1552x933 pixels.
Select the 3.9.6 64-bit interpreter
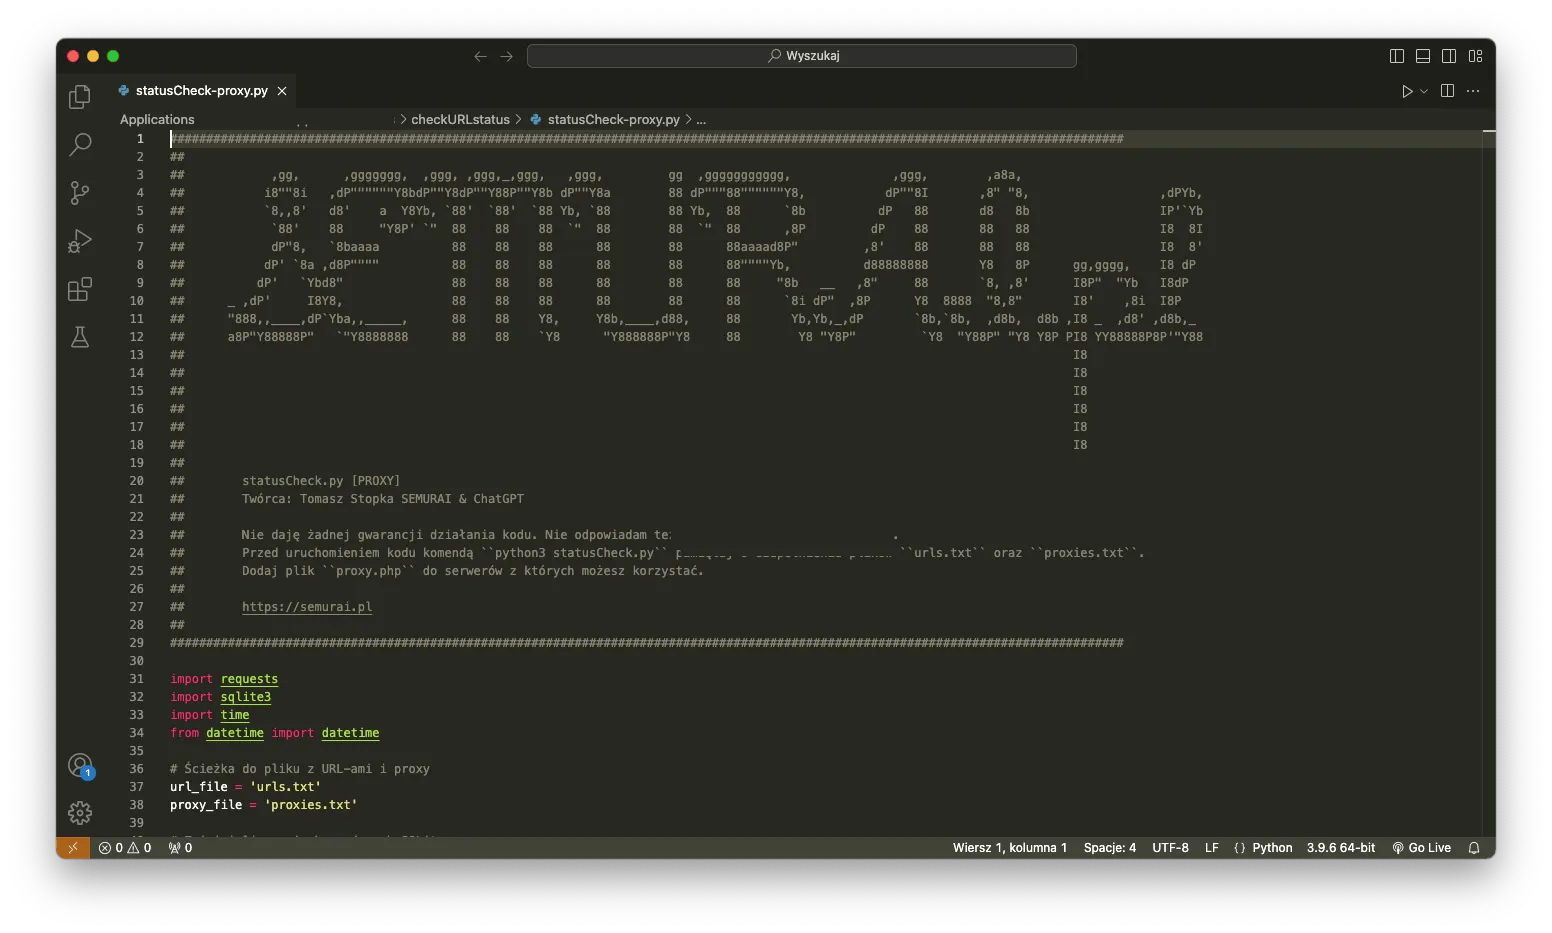click(1341, 848)
